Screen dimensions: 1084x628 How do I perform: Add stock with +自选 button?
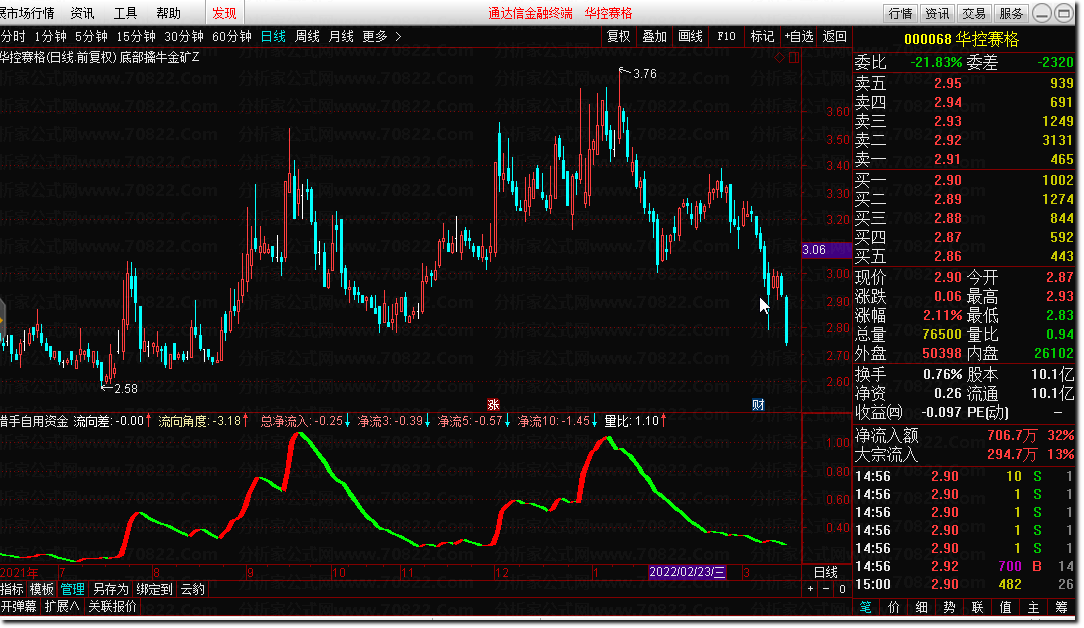798,36
